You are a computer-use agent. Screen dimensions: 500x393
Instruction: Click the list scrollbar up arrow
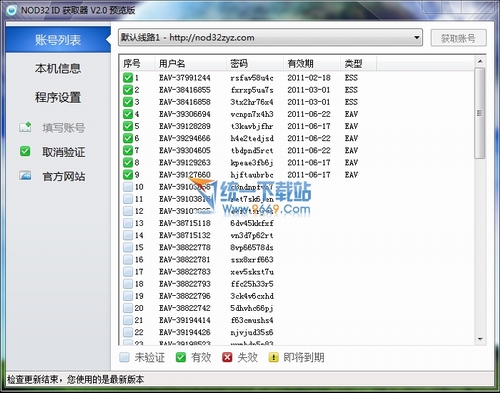[x=480, y=61]
